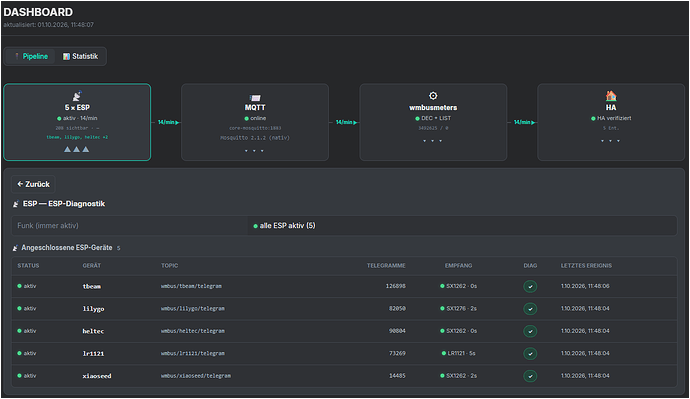Viewport: 690px width, 399px height.
Task: Click the STATUS column header
Action: tap(28, 266)
